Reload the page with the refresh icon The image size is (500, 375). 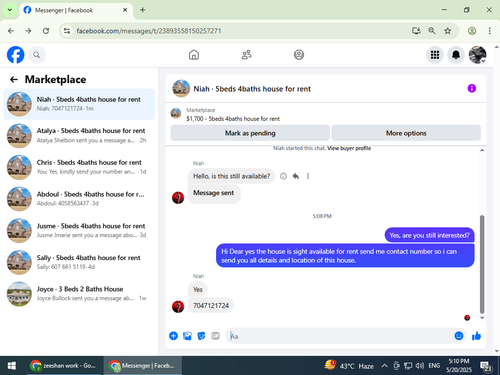46,31
